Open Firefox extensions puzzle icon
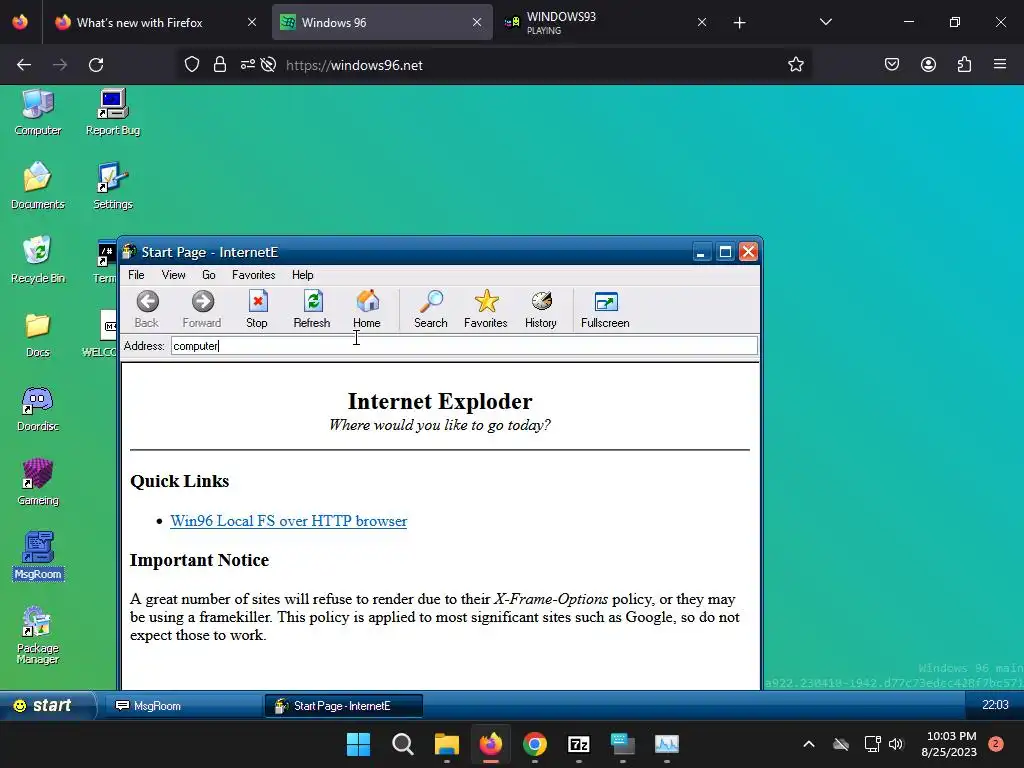This screenshot has width=1024, height=768. click(964, 65)
